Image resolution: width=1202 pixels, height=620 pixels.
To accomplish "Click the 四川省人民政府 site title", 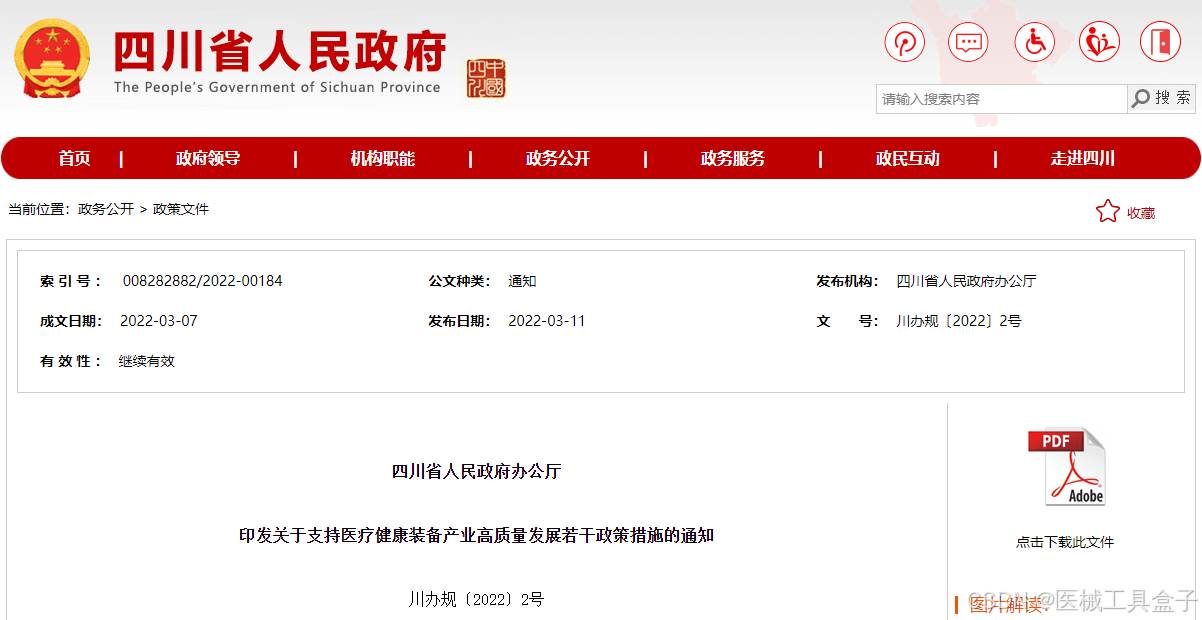I will [x=280, y=51].
